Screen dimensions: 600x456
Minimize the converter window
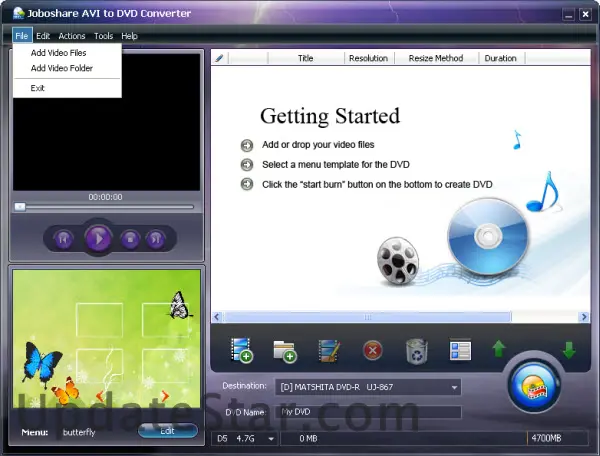tap(568, 15)
